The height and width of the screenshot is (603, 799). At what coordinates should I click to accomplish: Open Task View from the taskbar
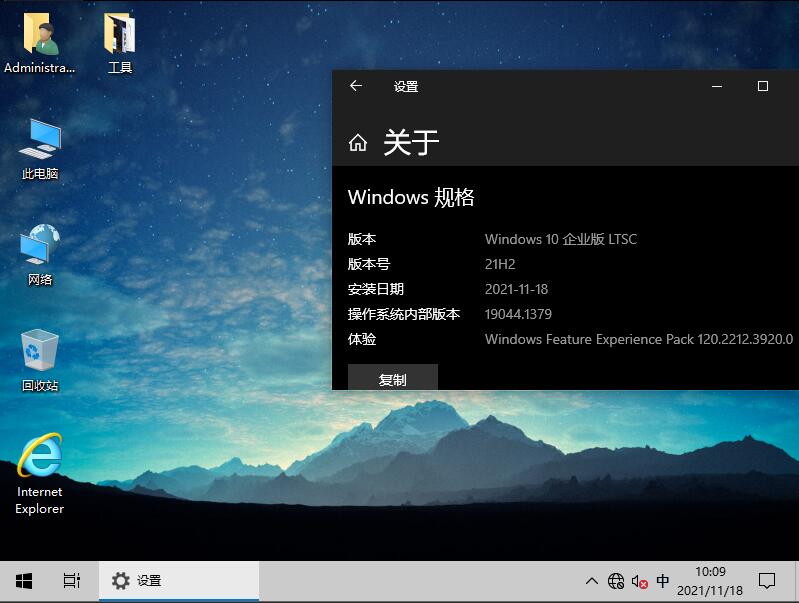(71, 581)
